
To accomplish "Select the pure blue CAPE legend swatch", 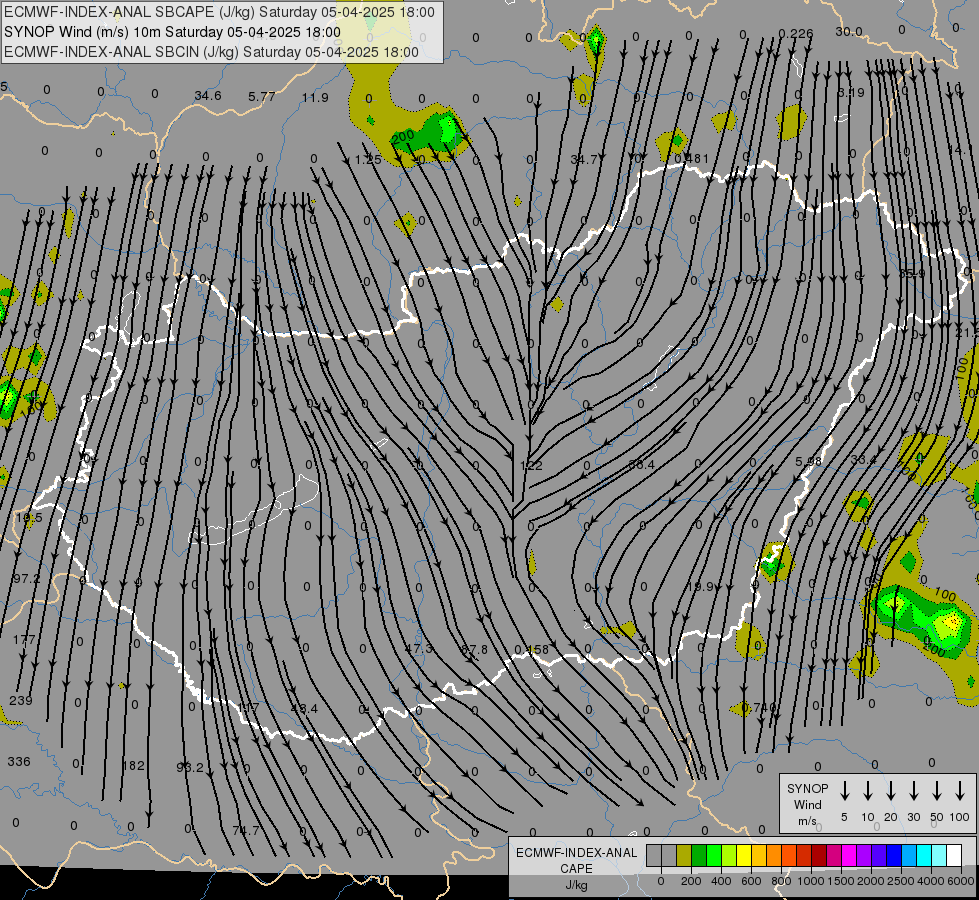I will click(894, 855).
